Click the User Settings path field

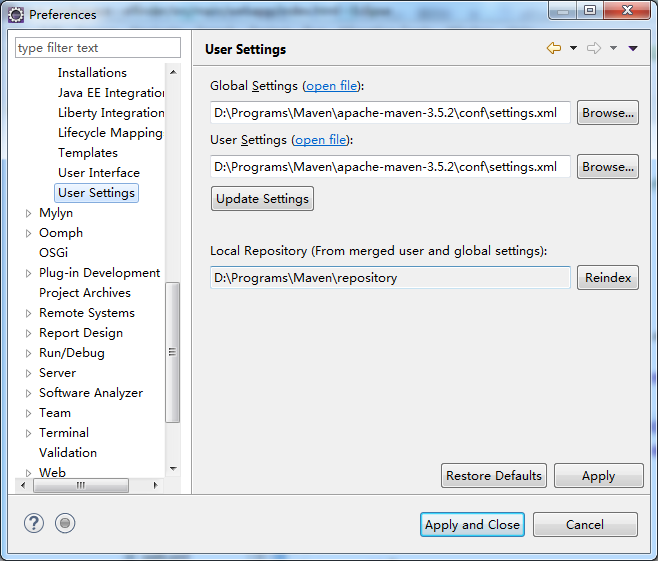[x=390, y=167]
